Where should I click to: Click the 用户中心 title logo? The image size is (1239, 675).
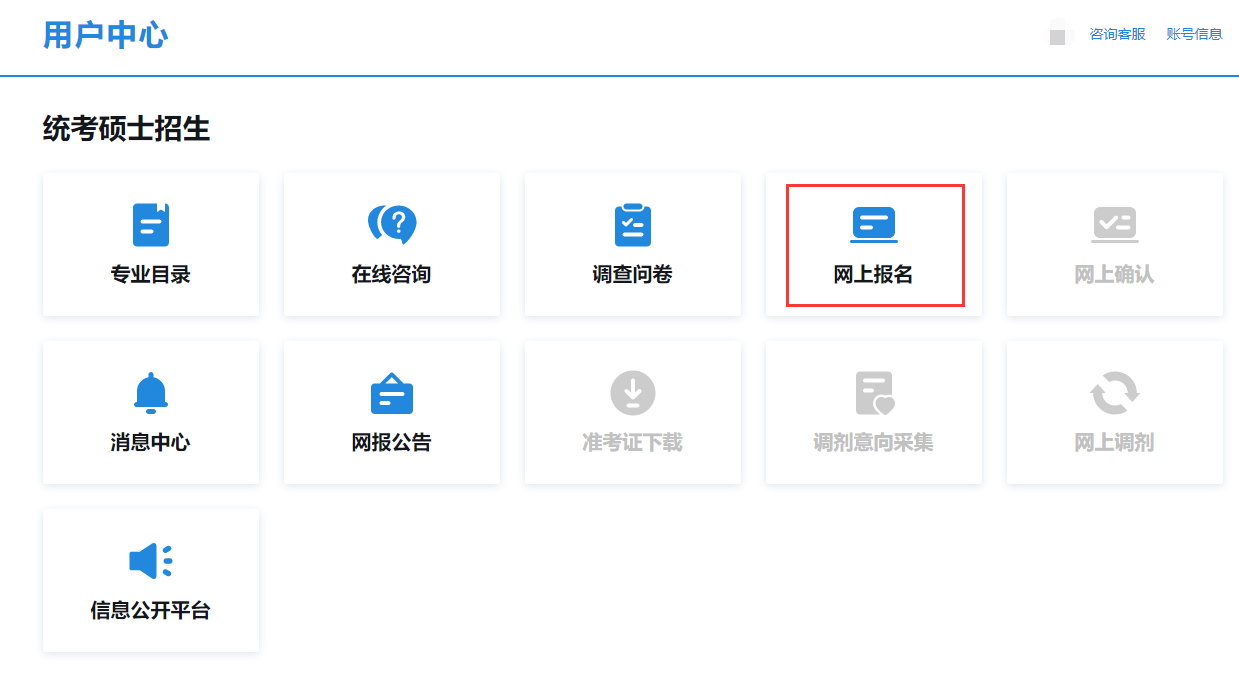105,35
